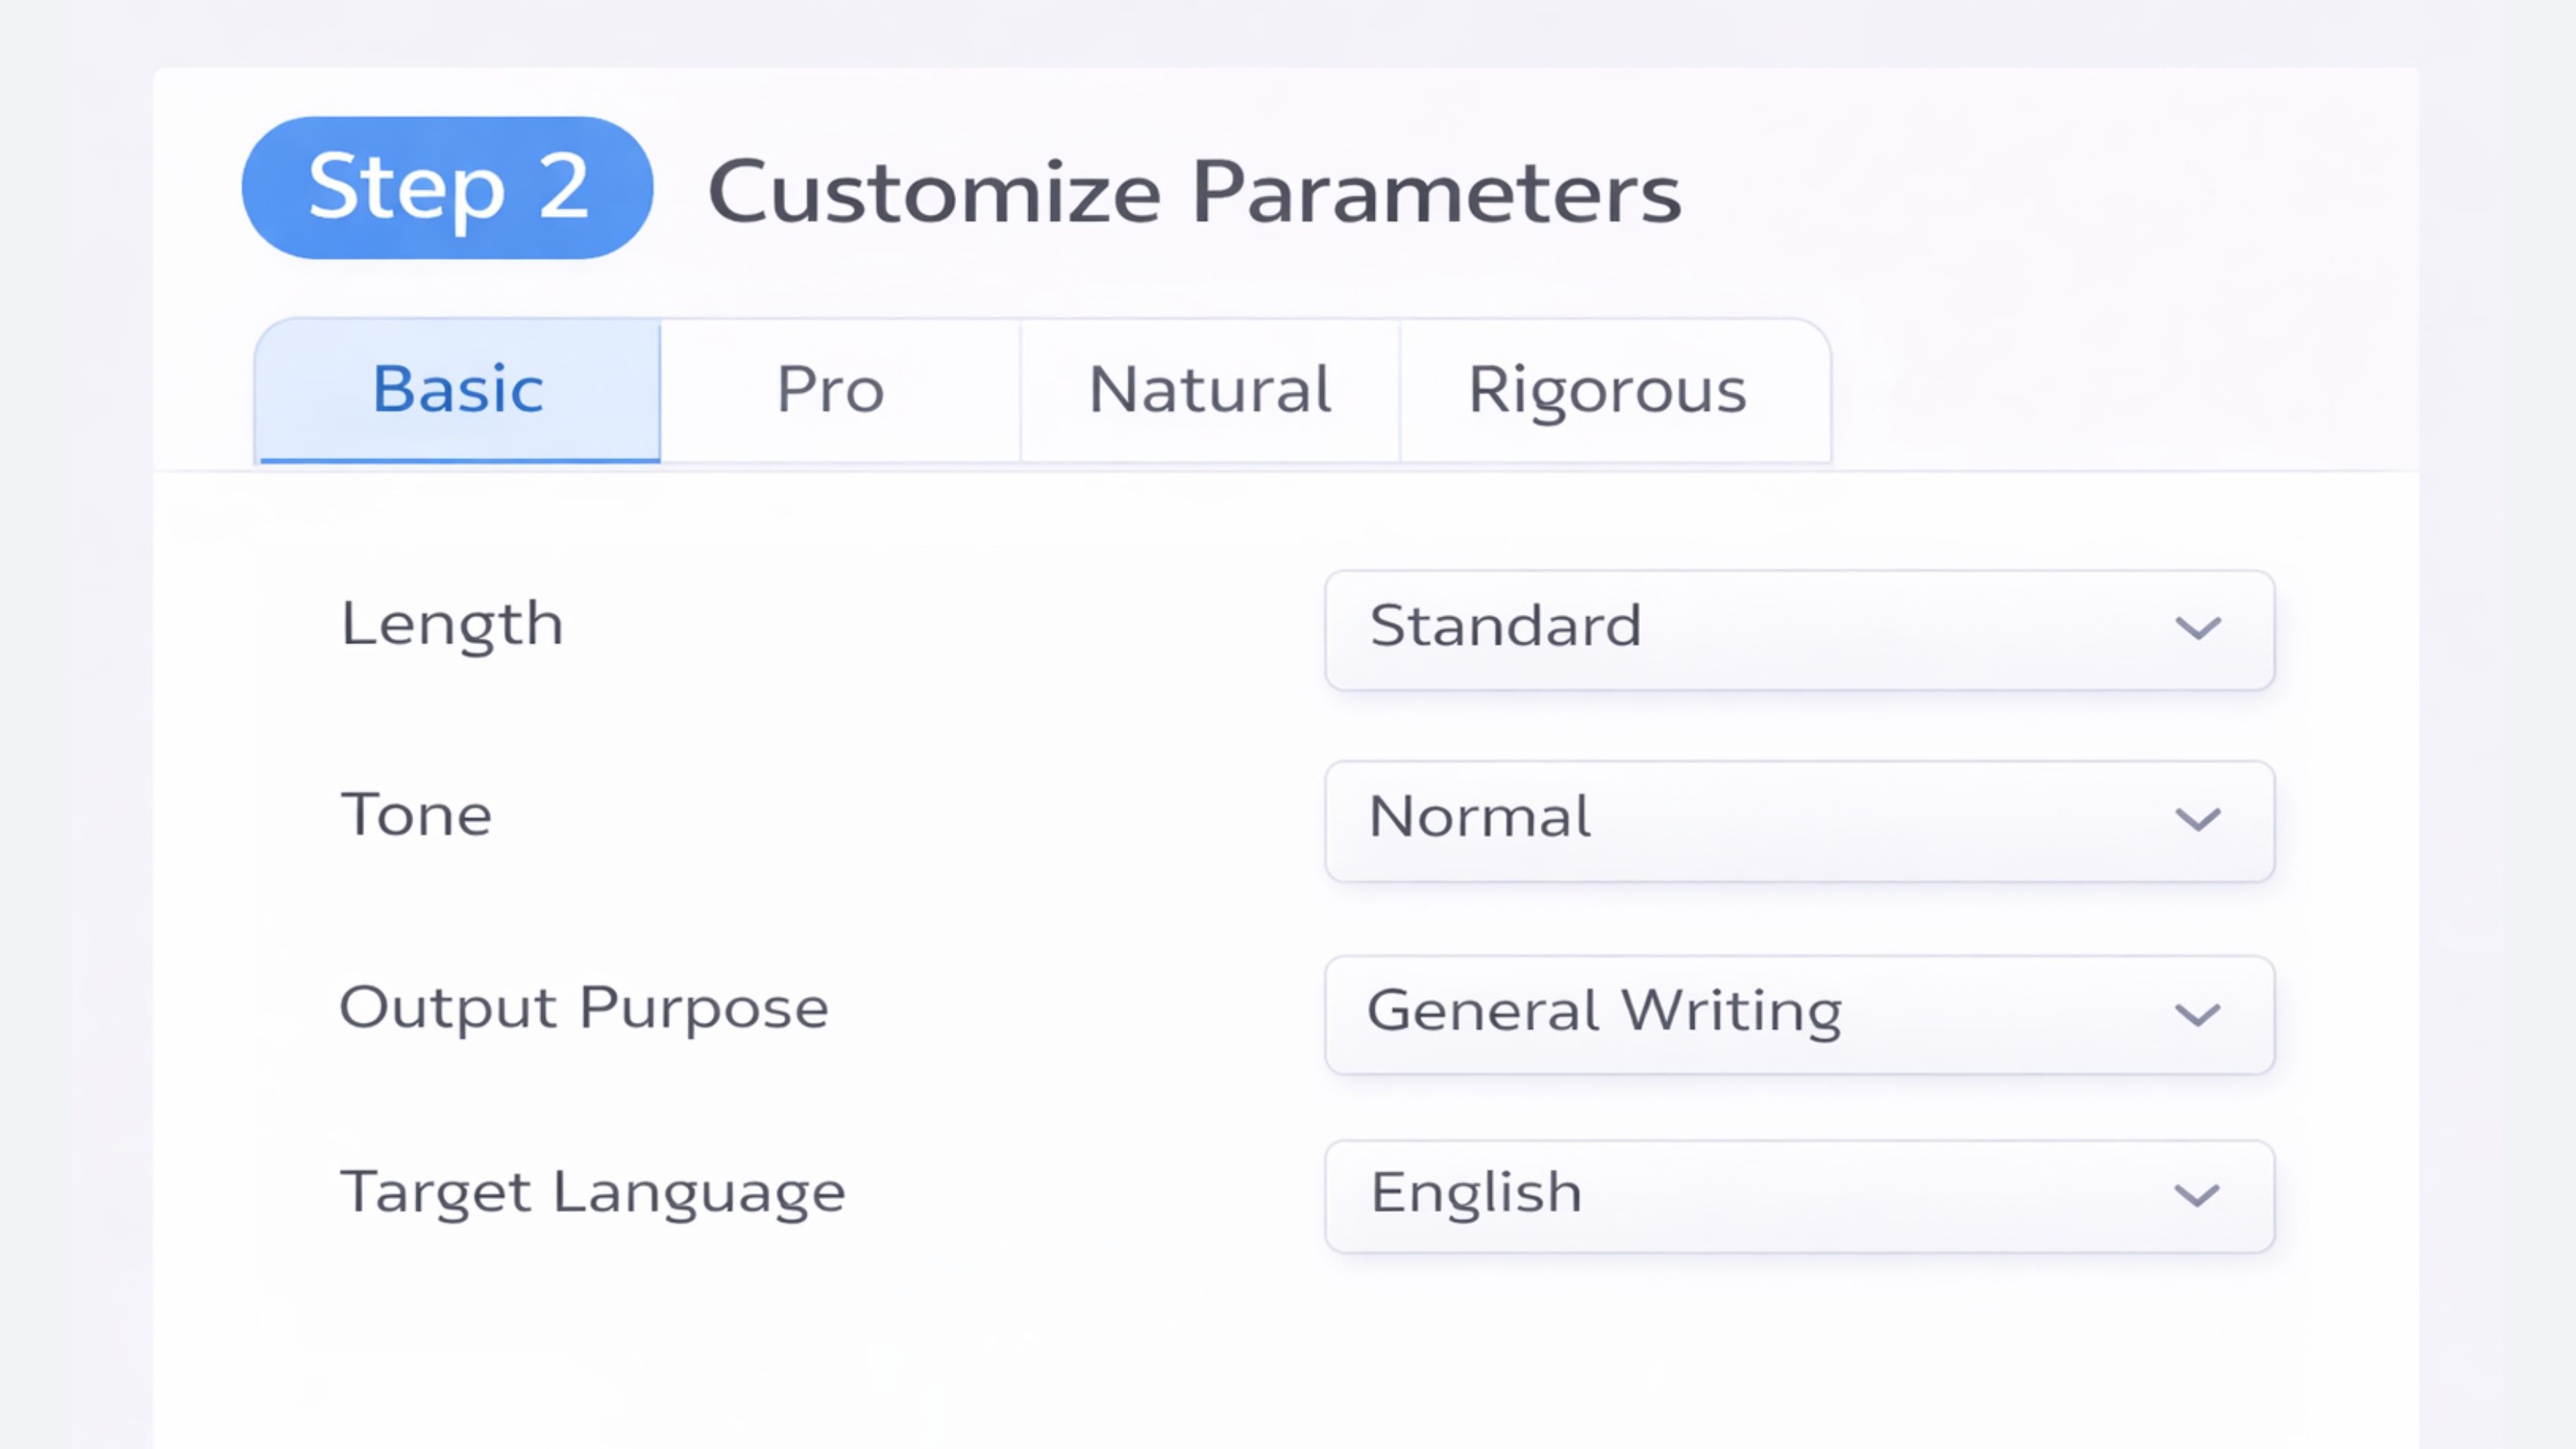Click the Tone field label
Viewport: 2576px width, 1449px height.
416,815
